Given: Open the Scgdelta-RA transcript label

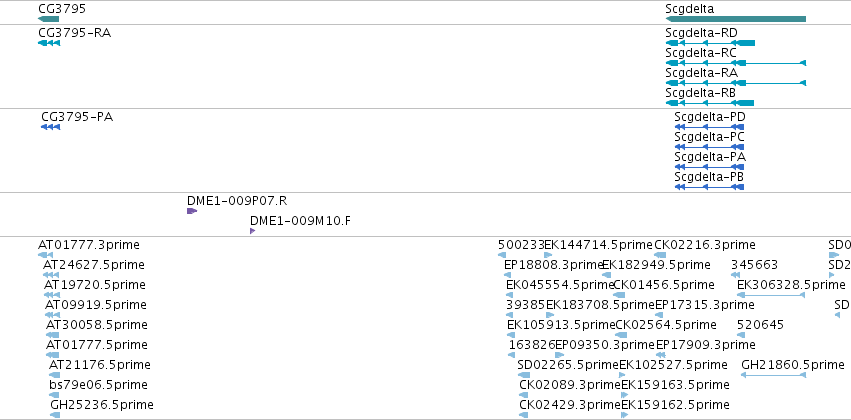Looking at the screenshot, I should (x=702, y=73).
